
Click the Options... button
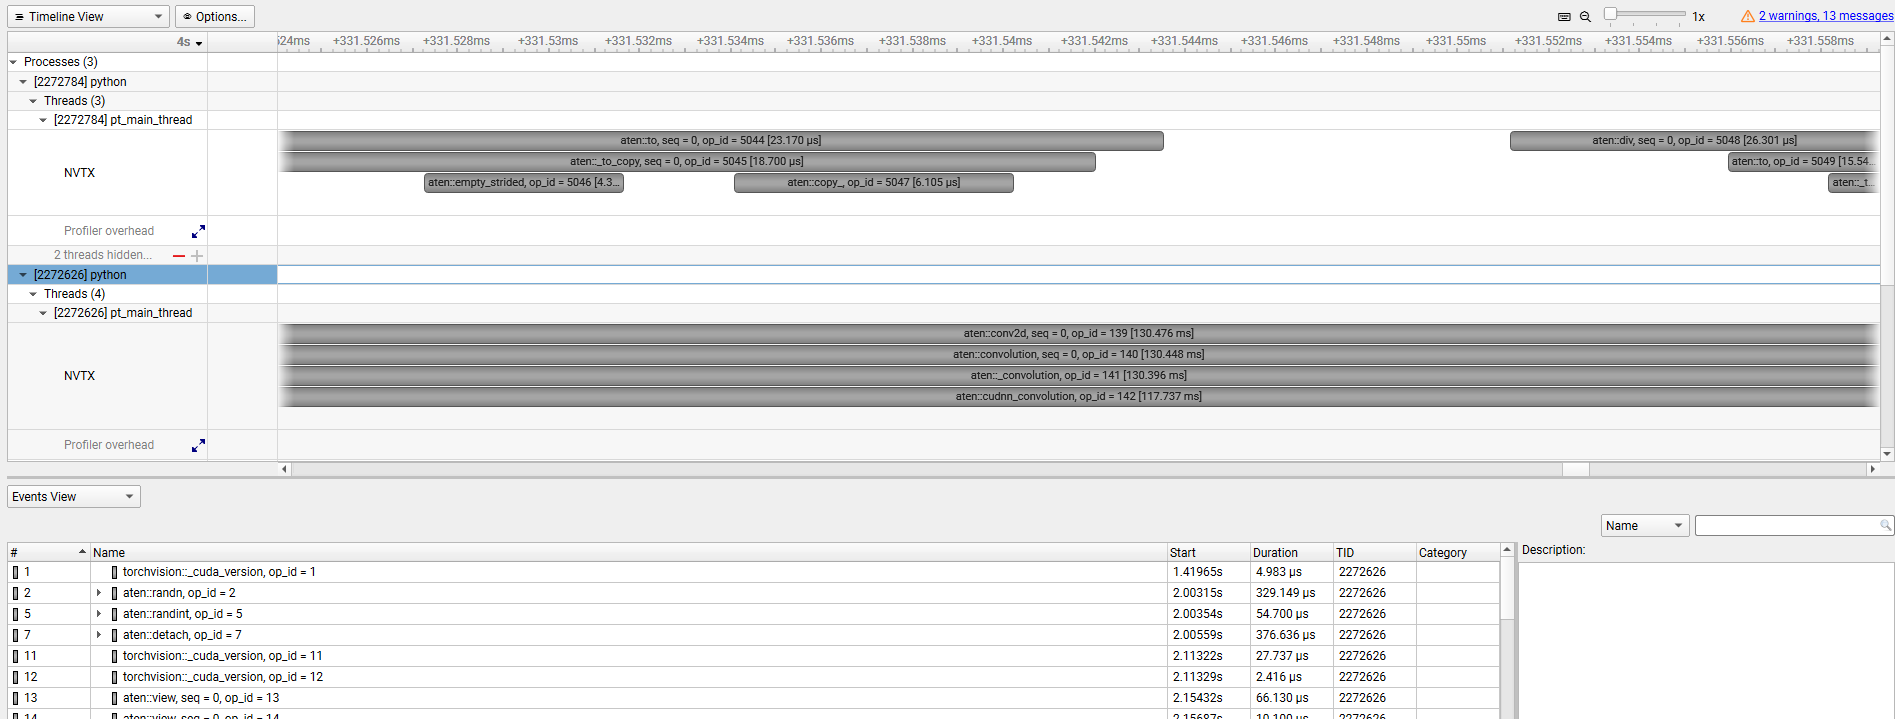[x=215, y=17]
